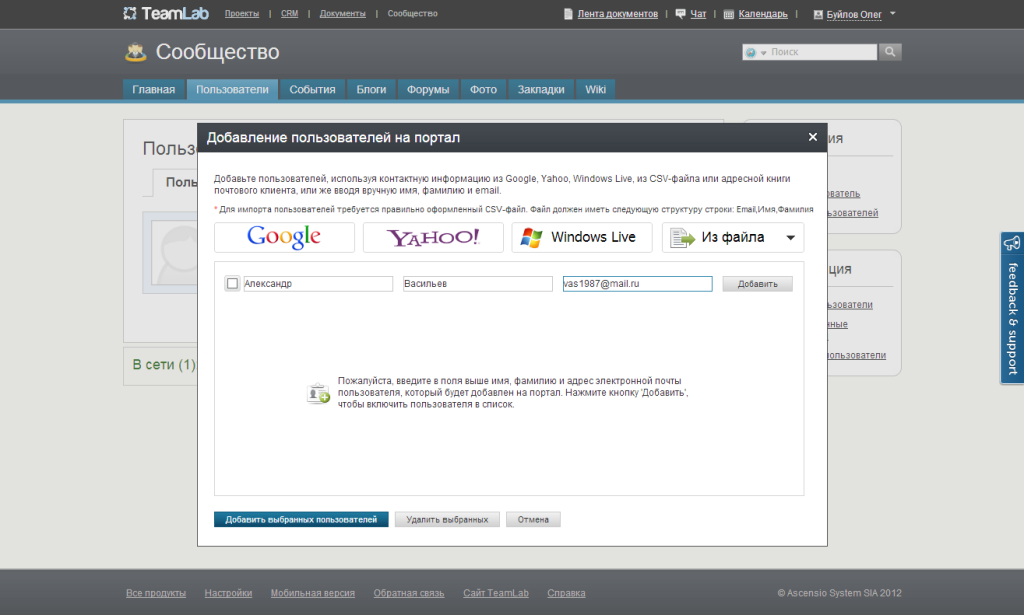The image size is (1024, 615).
Task: Open the Calendar icon in header
Action: (x=729, y=14)
